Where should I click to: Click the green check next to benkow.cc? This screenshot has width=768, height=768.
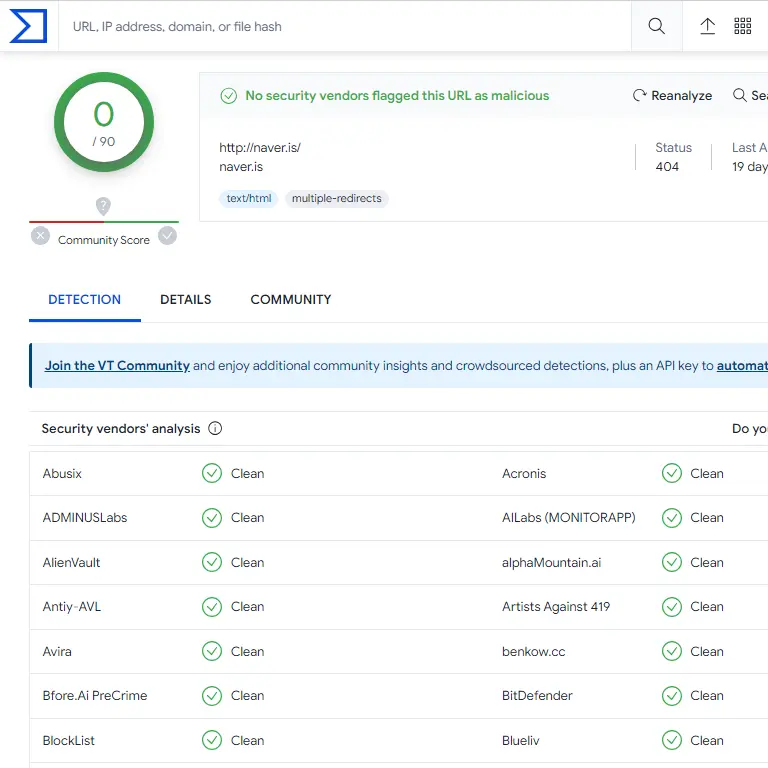672,651
